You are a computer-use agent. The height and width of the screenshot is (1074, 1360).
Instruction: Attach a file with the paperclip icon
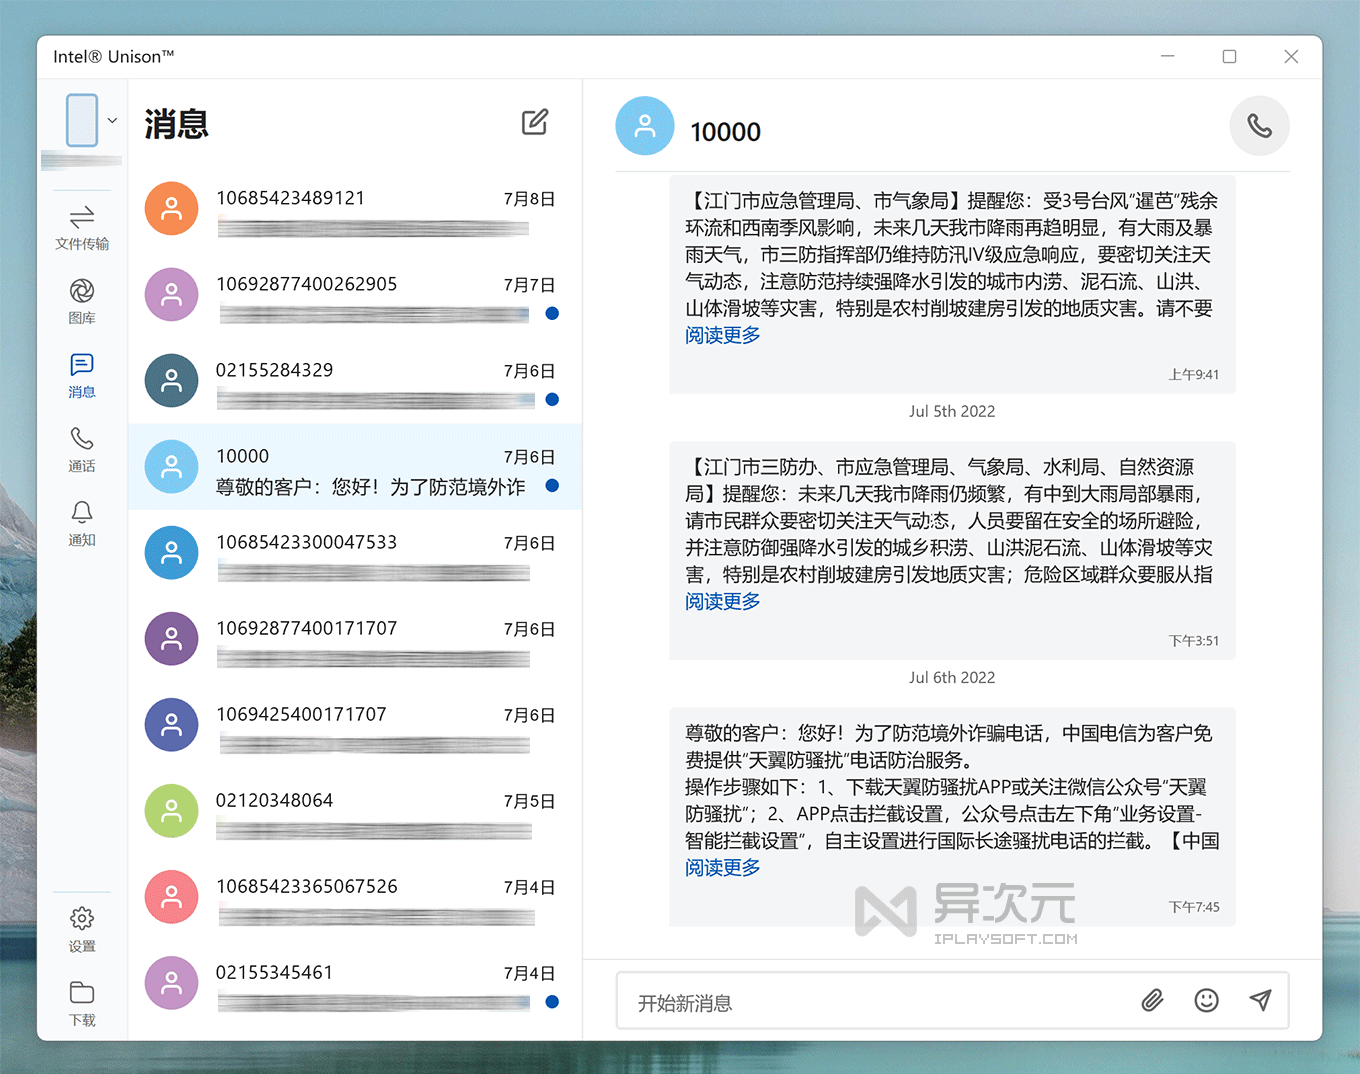(x=1152, y=1000)
